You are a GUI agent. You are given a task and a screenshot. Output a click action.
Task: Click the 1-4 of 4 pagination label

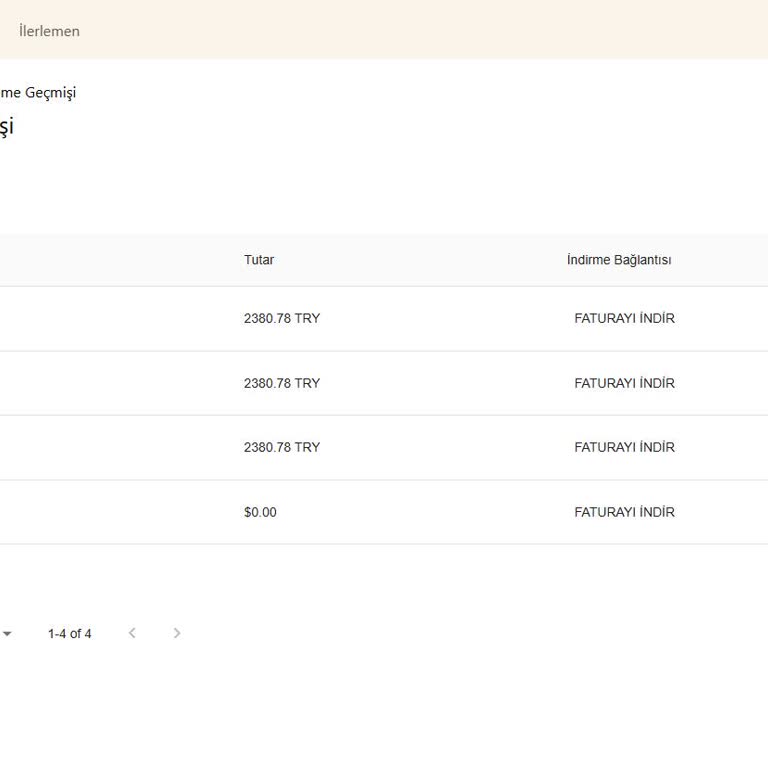[70, 634]
